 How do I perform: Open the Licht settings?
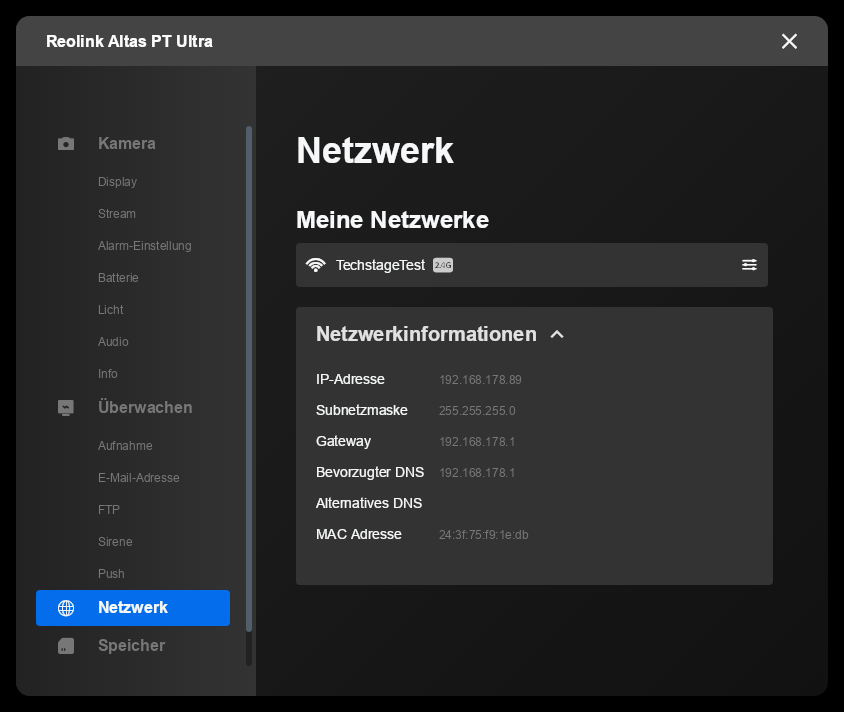111,310
